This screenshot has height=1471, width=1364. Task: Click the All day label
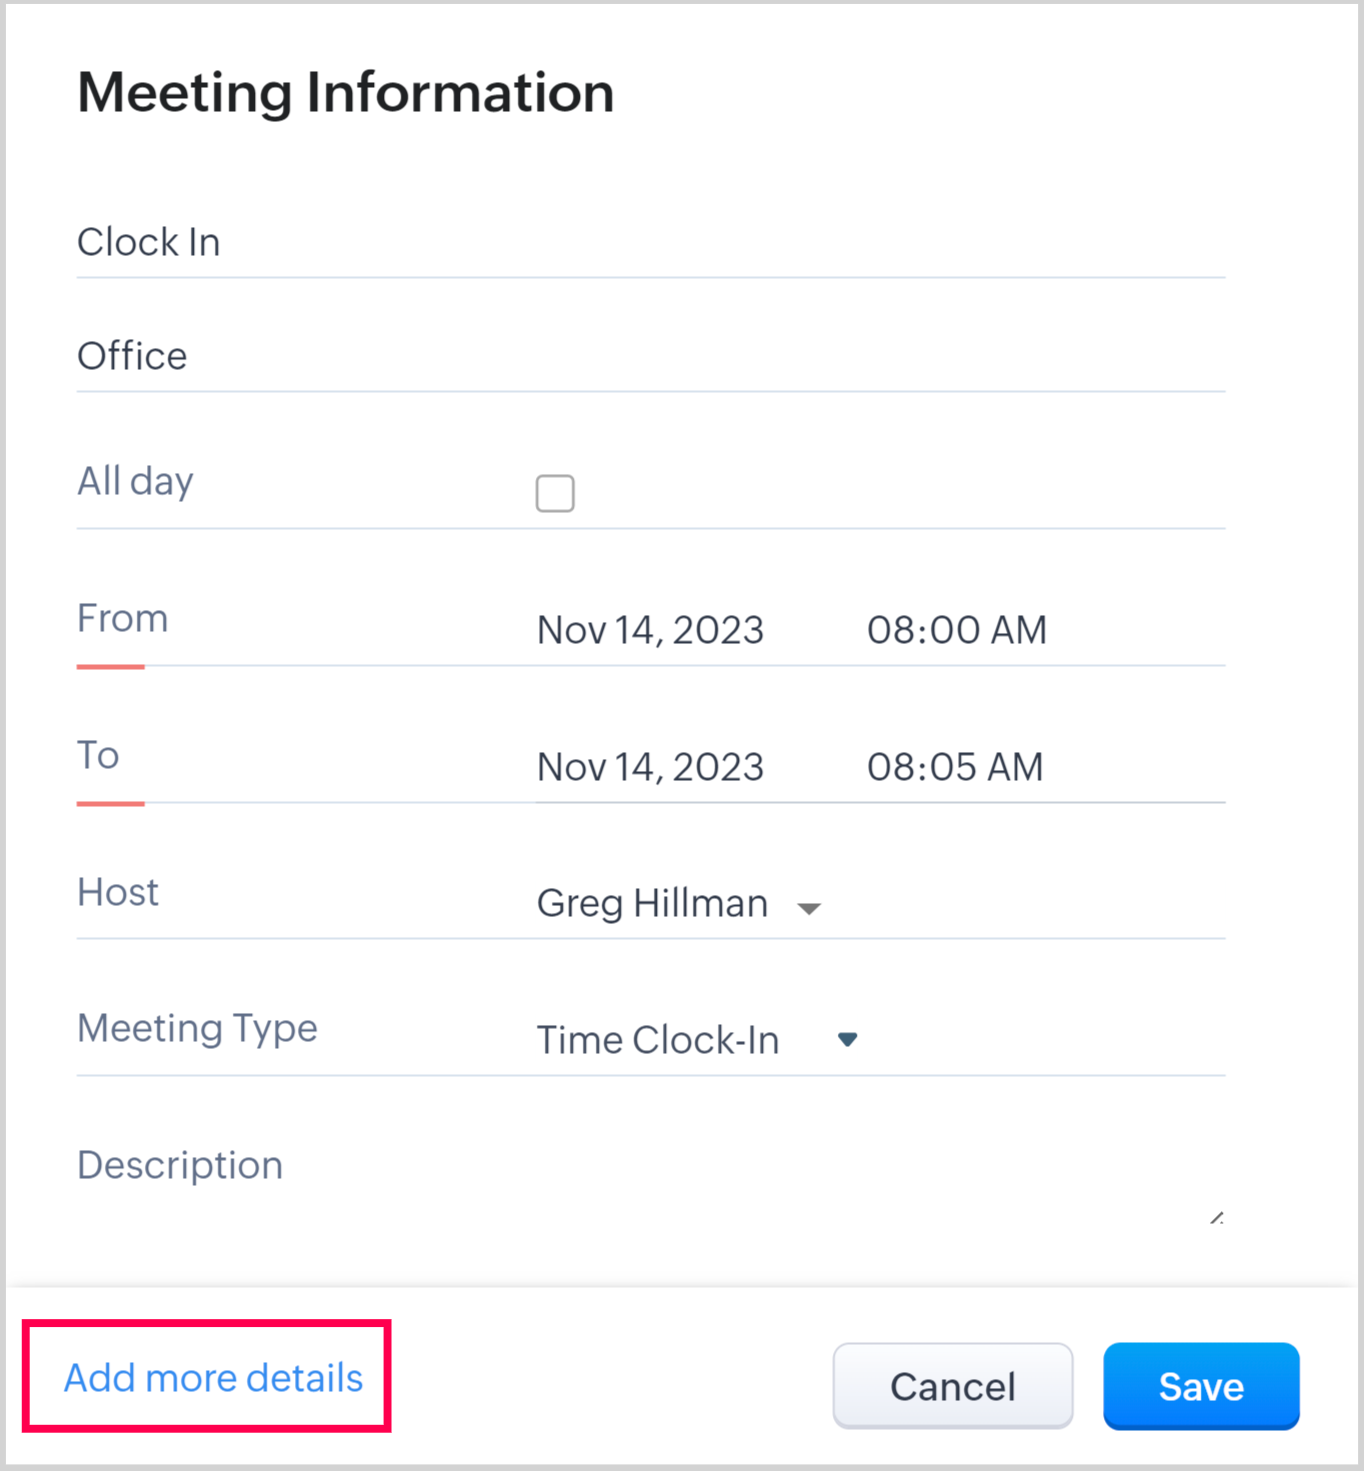pyautogui.click(x=136, y=481)
